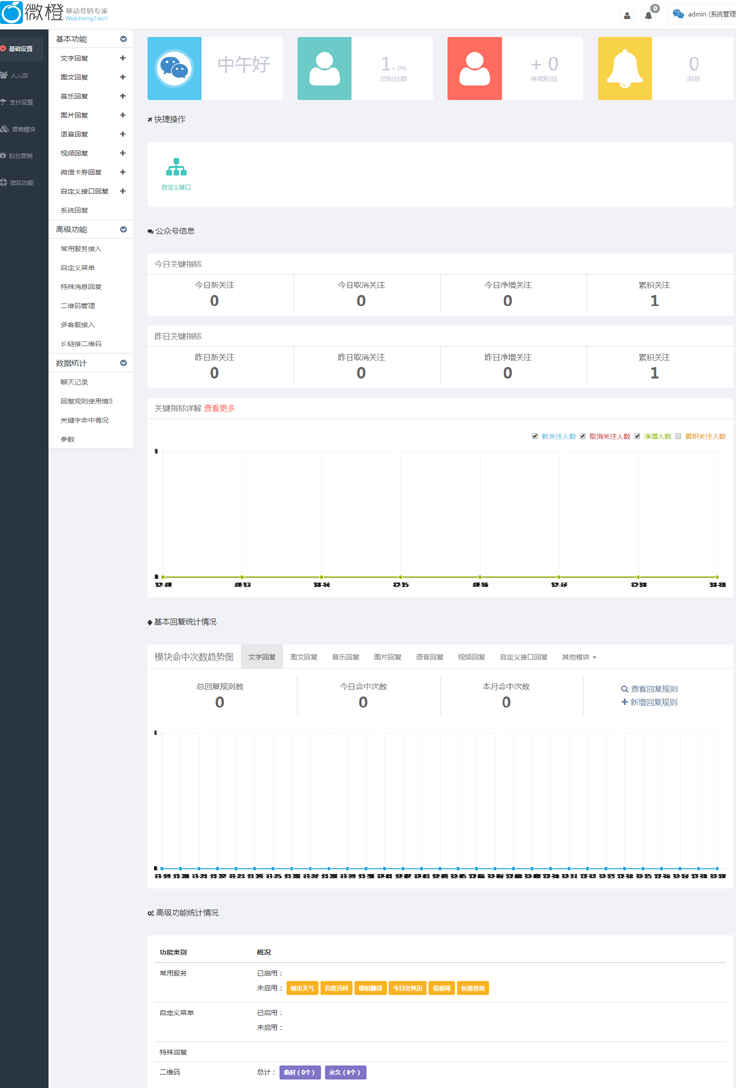
Task: Click the 查看更多 link
Action: (220, 408)
